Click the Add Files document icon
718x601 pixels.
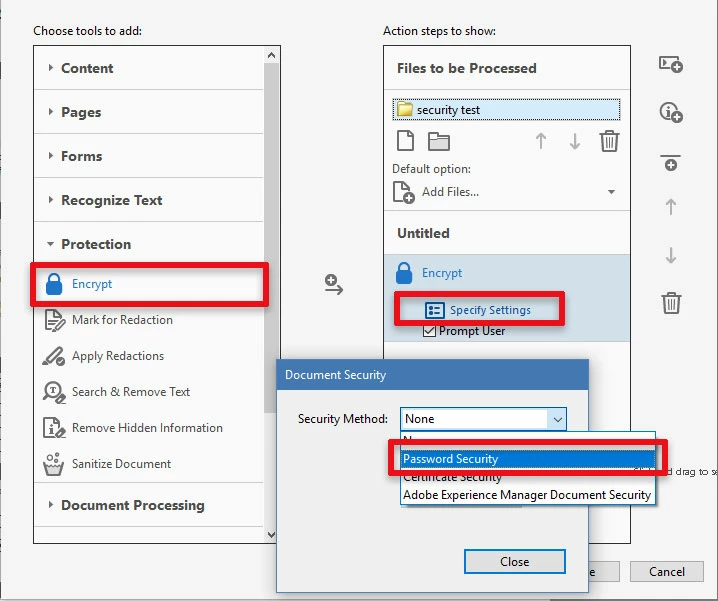pyautogui.click(x=403, y=192)
